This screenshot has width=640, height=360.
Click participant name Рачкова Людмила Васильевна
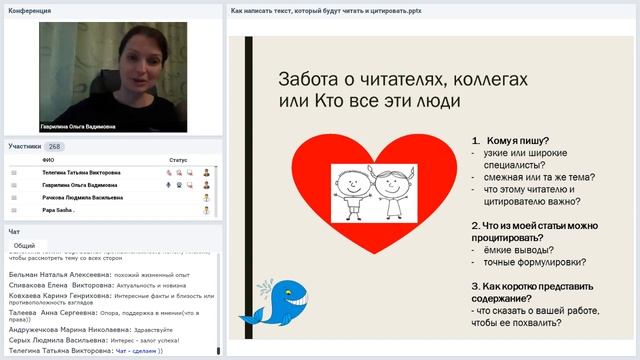pos(82,198)
